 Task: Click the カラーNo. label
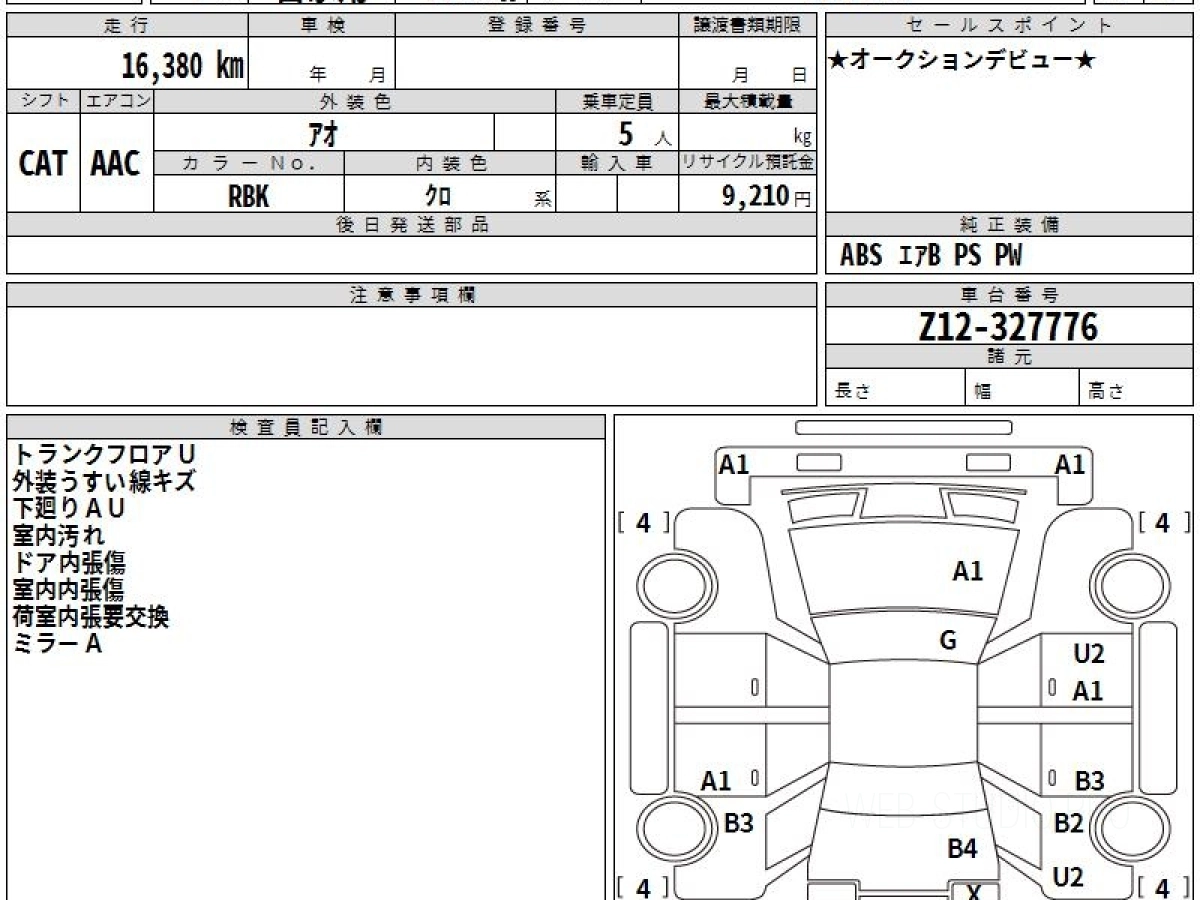click(x=249, y=163)
